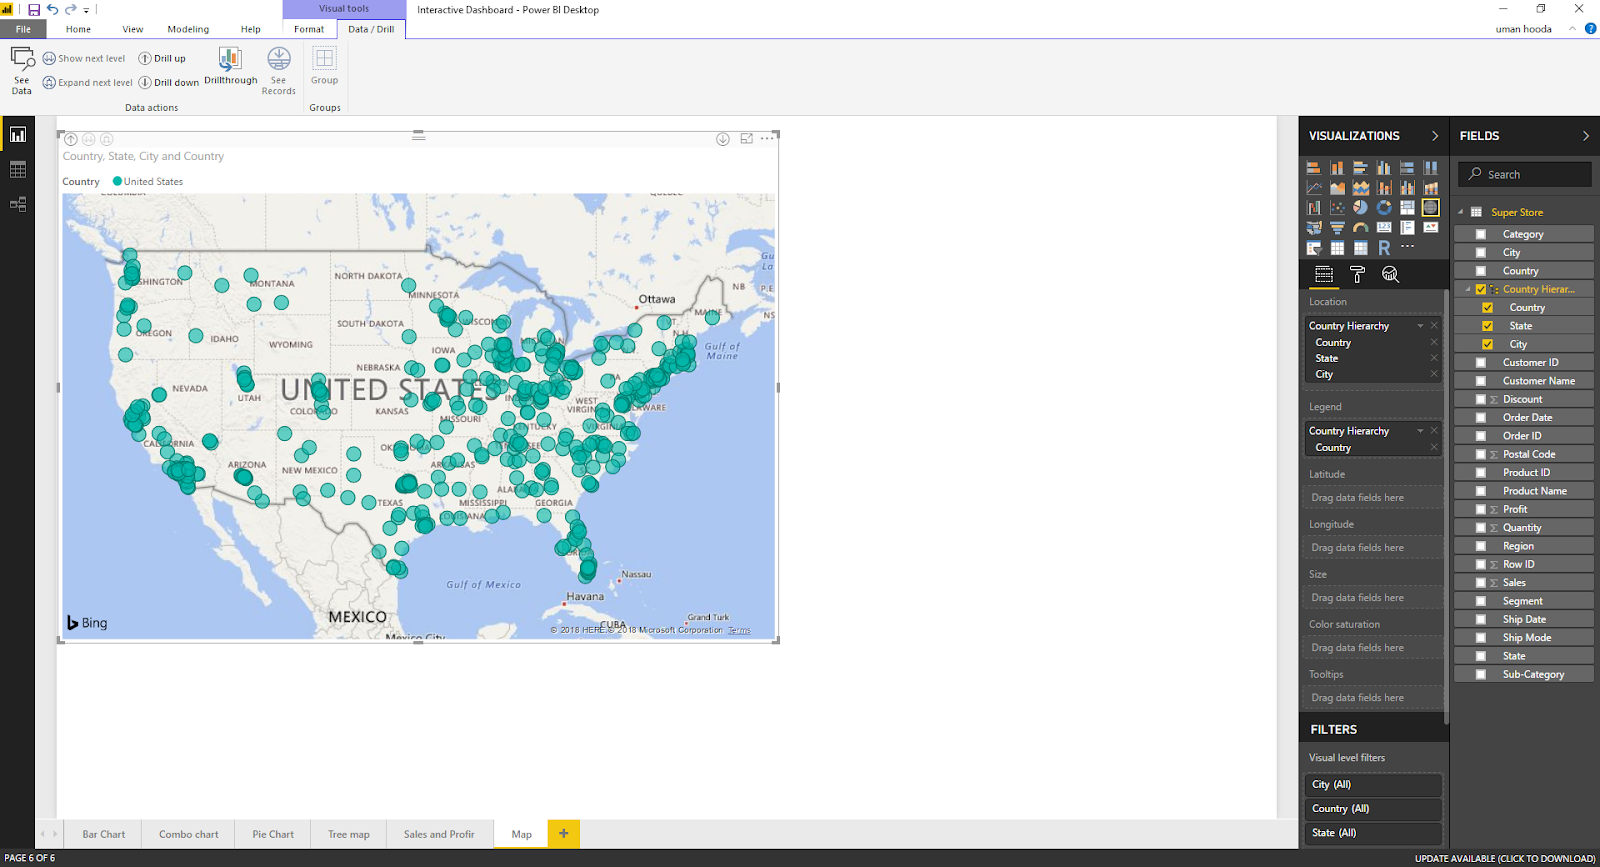This screenshot has width=1600, height=867.
Task: Uncheck the State checkbox under Country Hierarchy
Action: pos(1488,326)
